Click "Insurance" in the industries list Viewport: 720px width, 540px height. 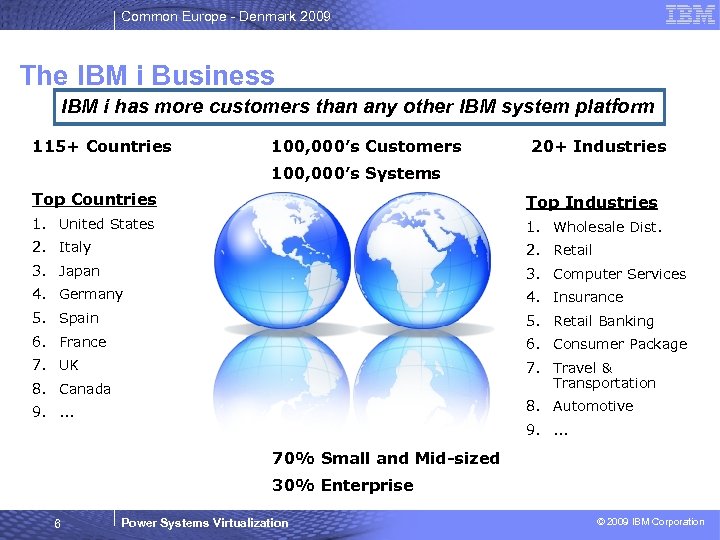[588, 298]
